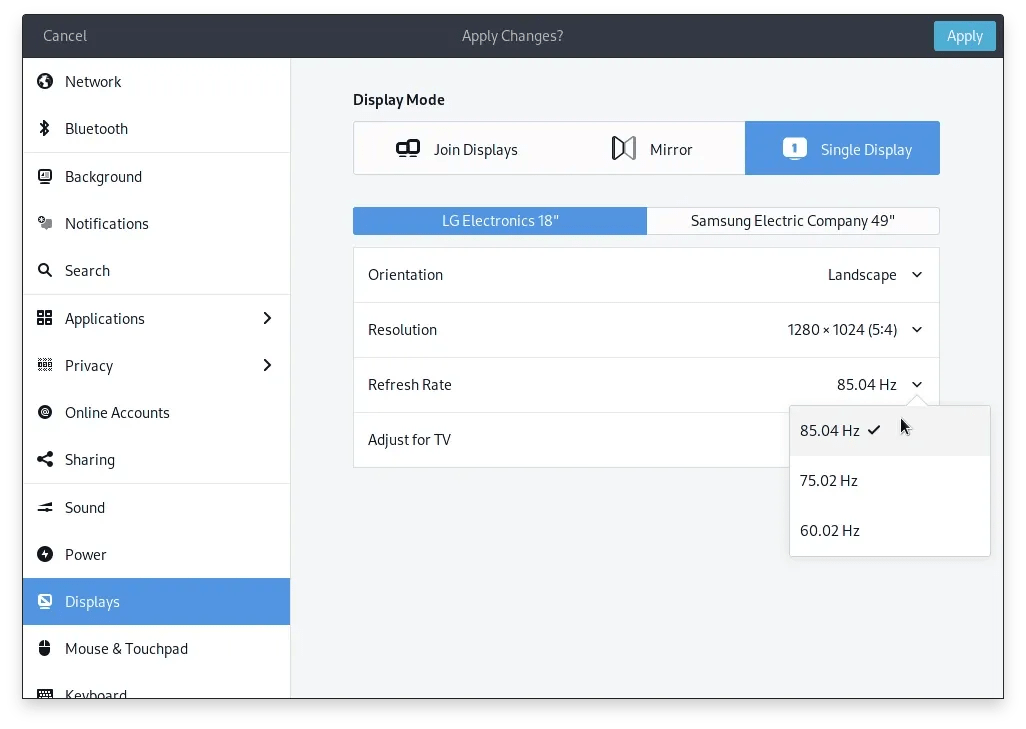Cancel the pending display changes
Image resolution: width=1026 pixels, height=729 pixels.
click(x=64, y=35)
